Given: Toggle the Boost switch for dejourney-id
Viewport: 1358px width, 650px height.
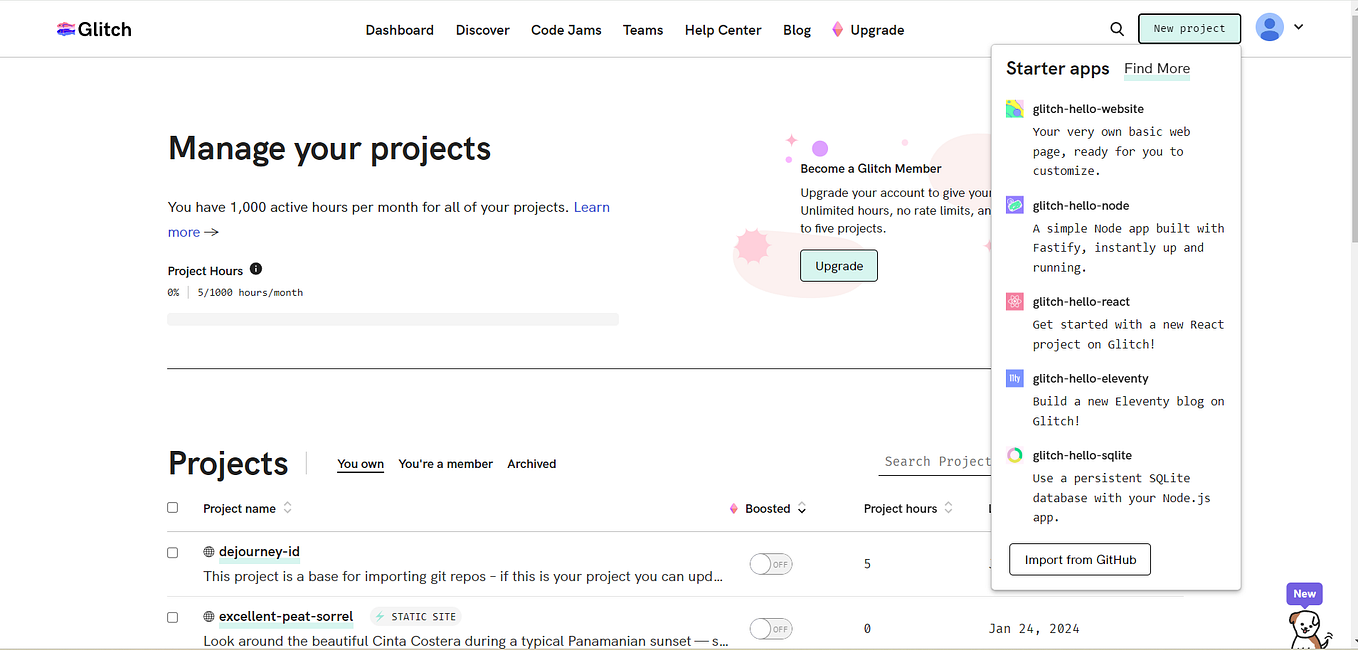Looking at the screenshot, I should click(770, 564).
